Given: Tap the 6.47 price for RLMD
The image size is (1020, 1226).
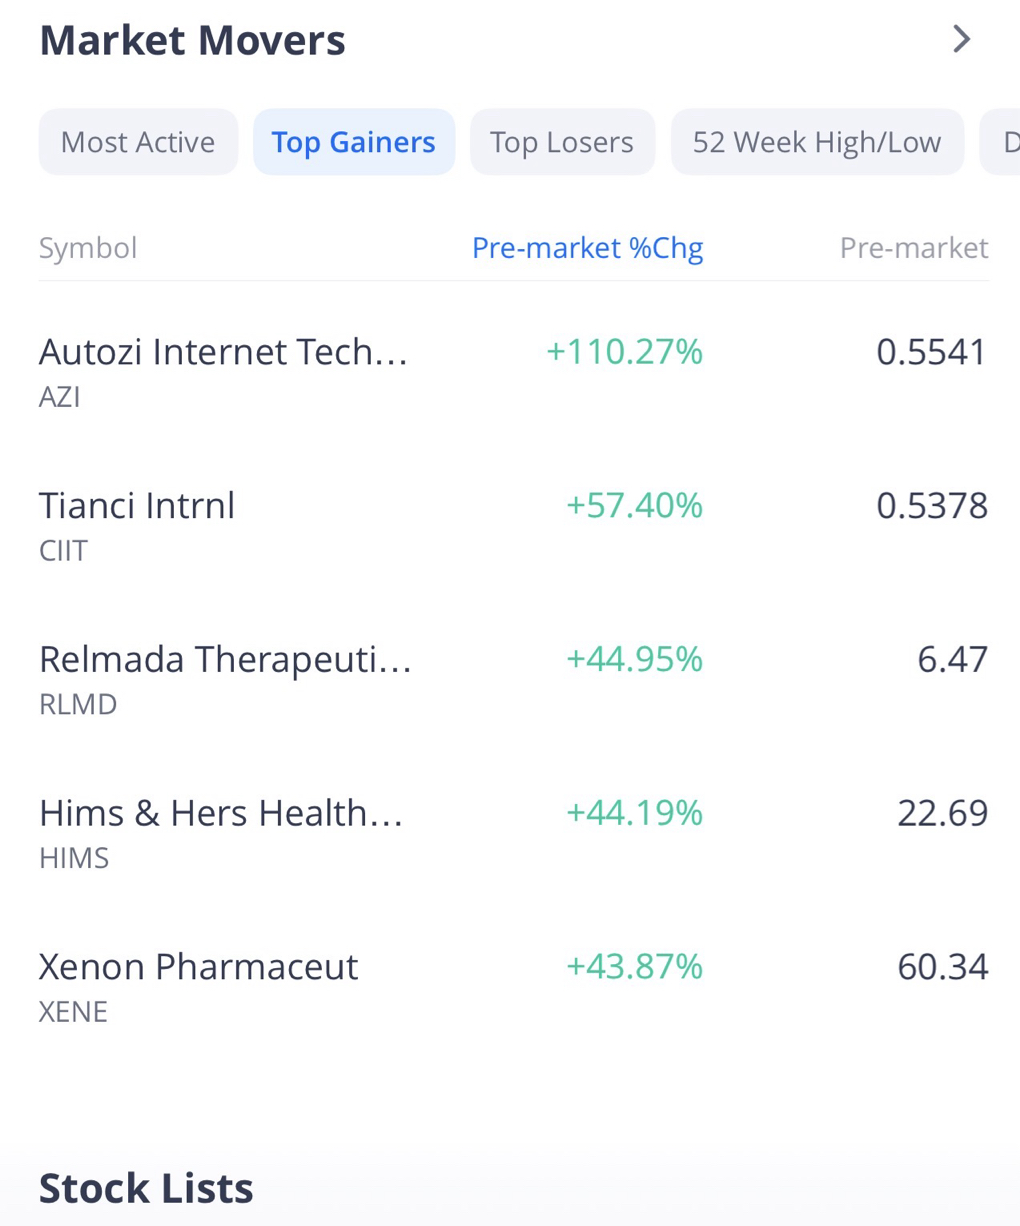Looking at the screenshot, I should click(x=953, y=659).
